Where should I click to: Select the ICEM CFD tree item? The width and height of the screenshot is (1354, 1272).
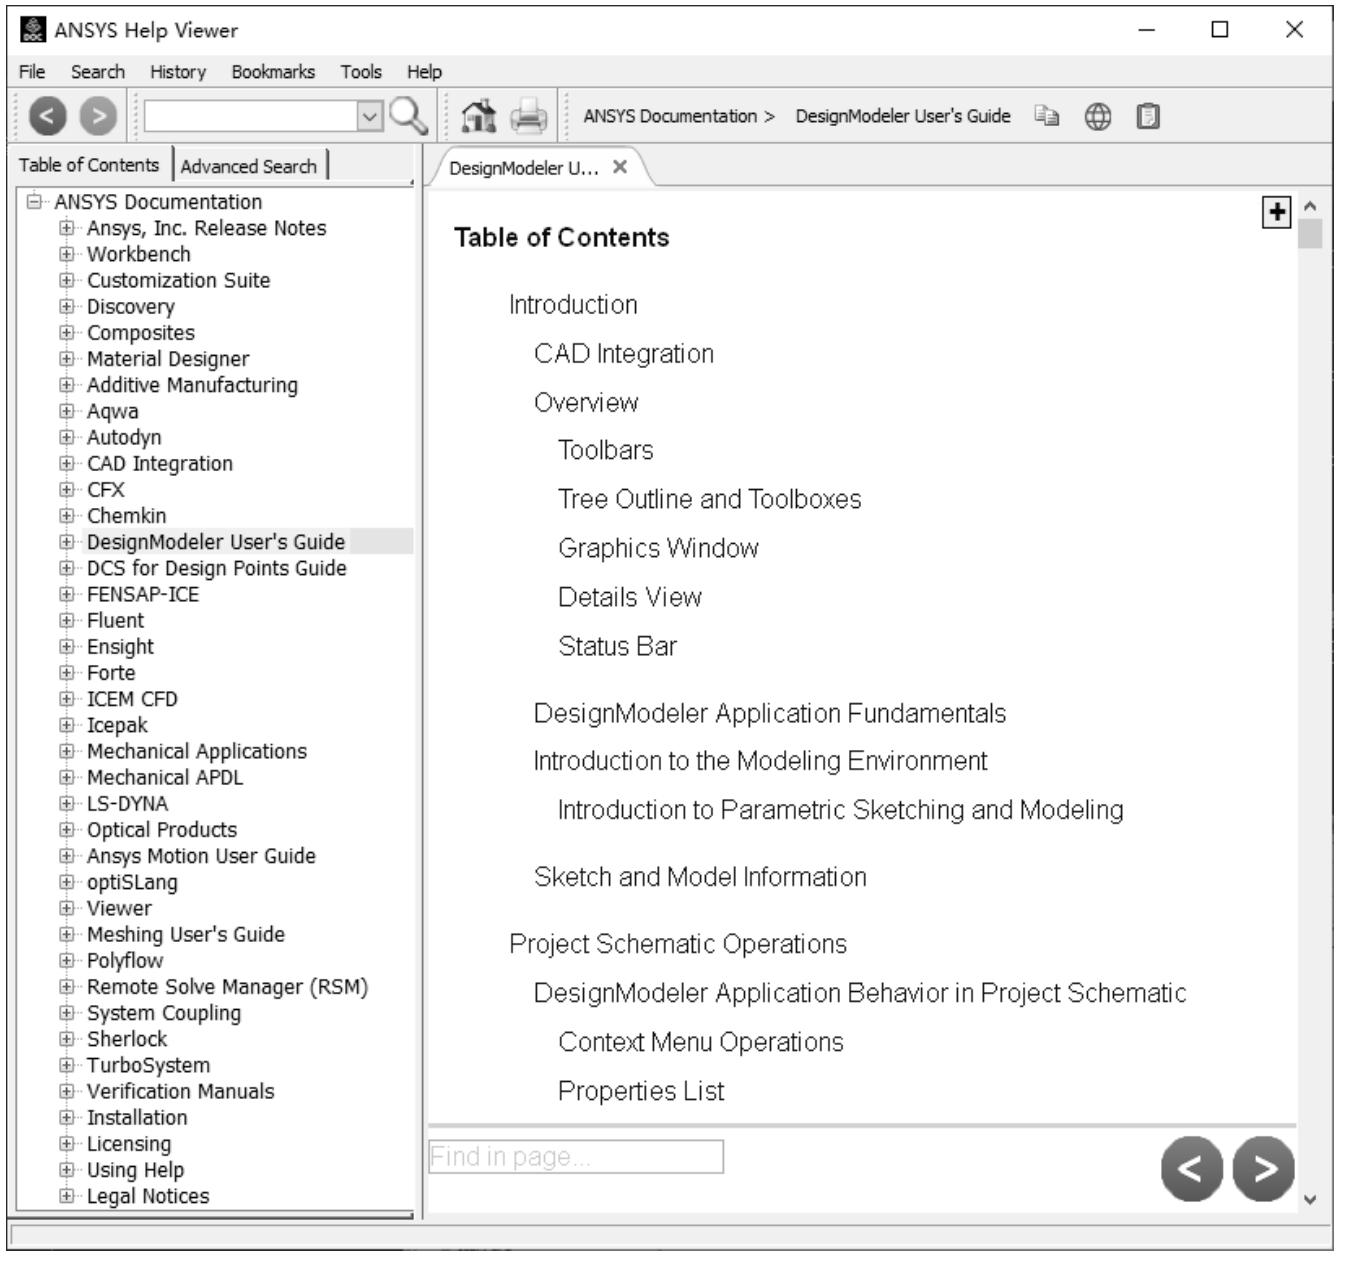pyautogui.click(x=132, y=699)
